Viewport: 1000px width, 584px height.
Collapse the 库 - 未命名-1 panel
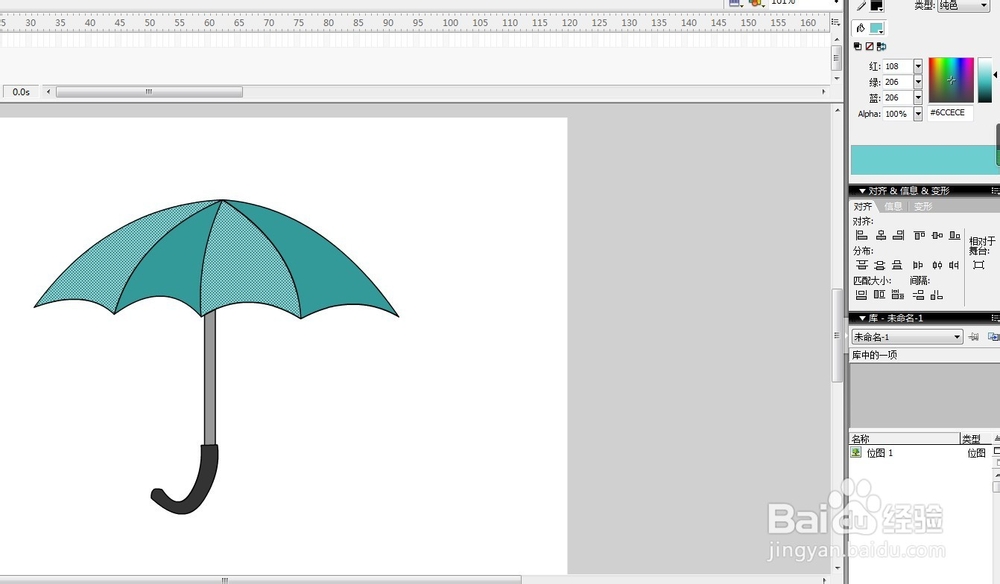[862, 318]
